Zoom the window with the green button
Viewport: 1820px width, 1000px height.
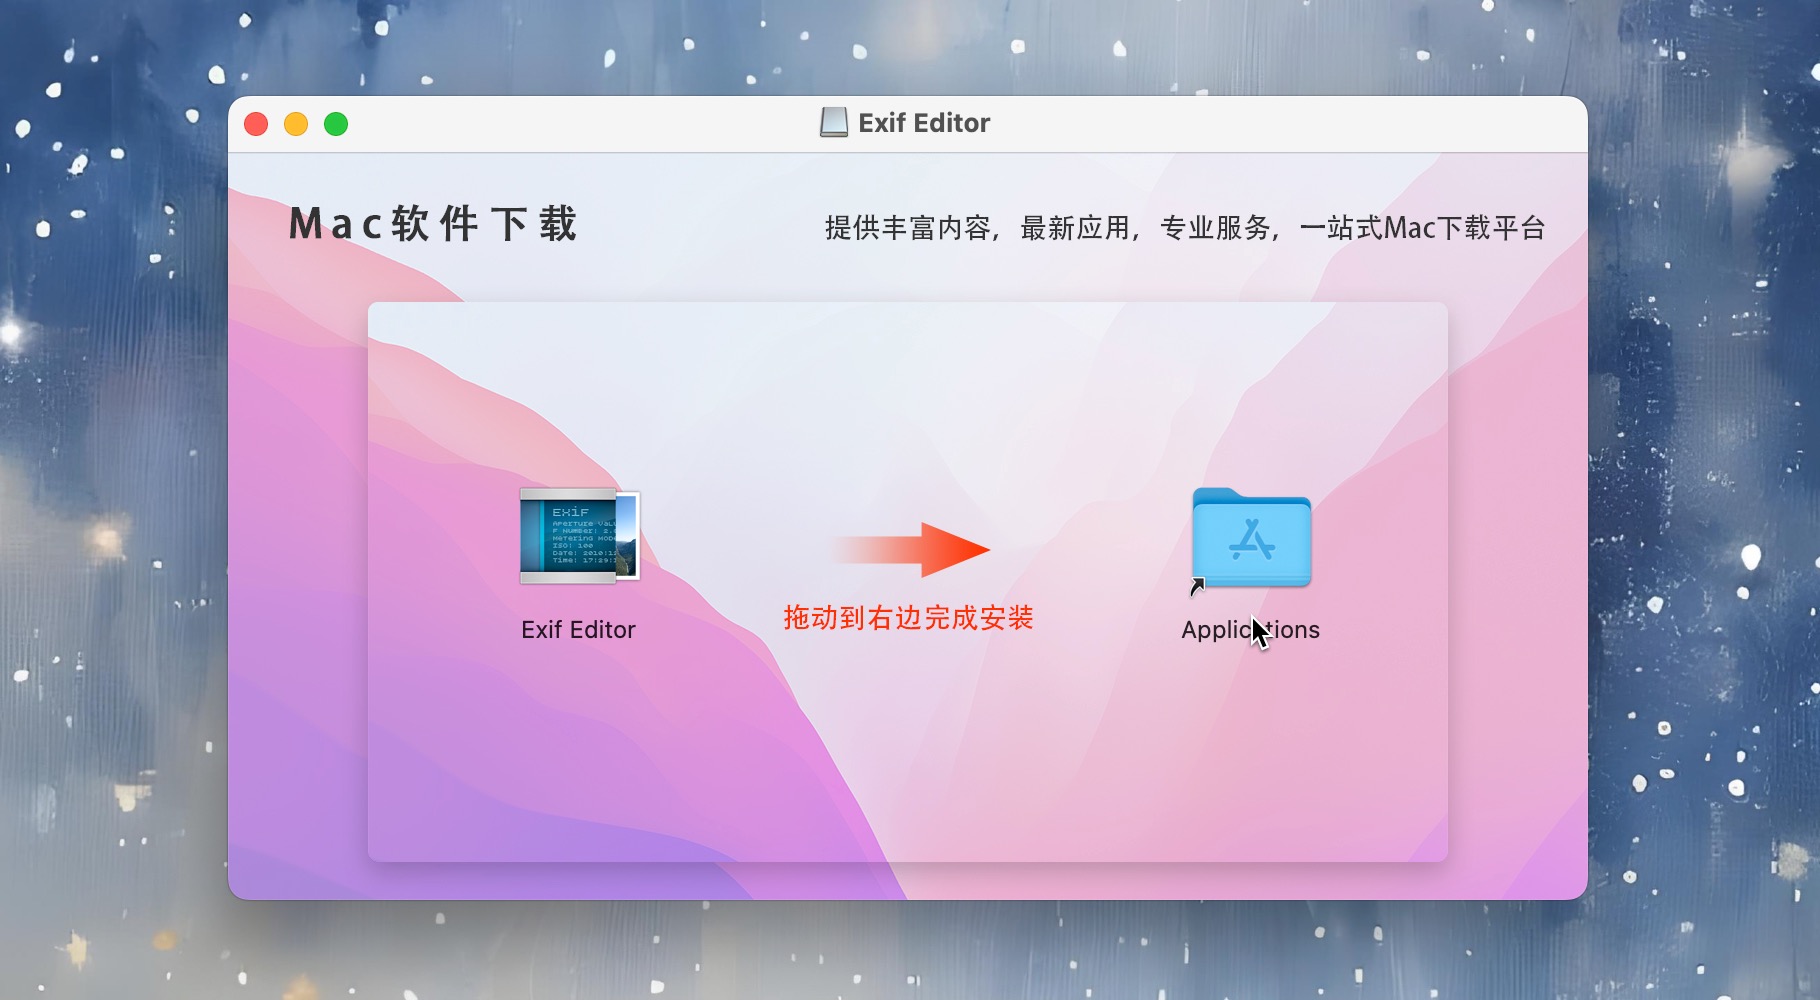[x=336, y=124]
